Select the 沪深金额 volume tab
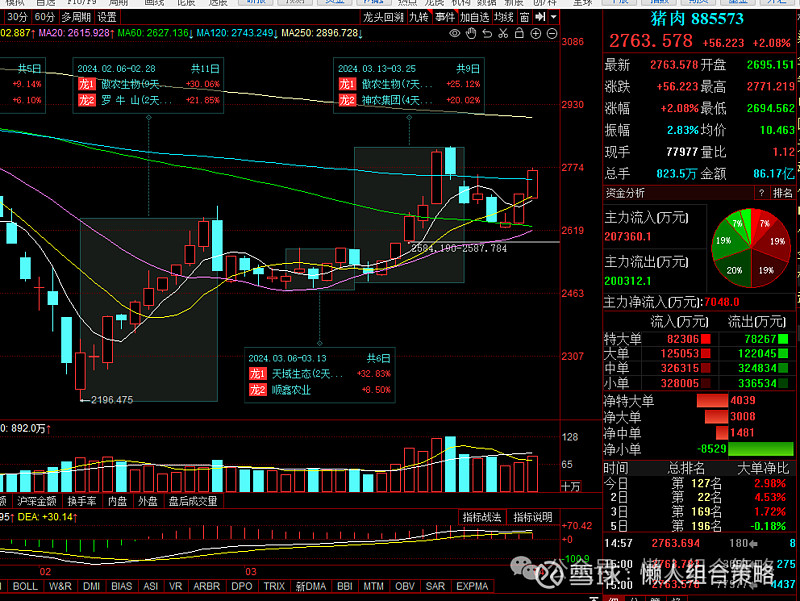 36,501
